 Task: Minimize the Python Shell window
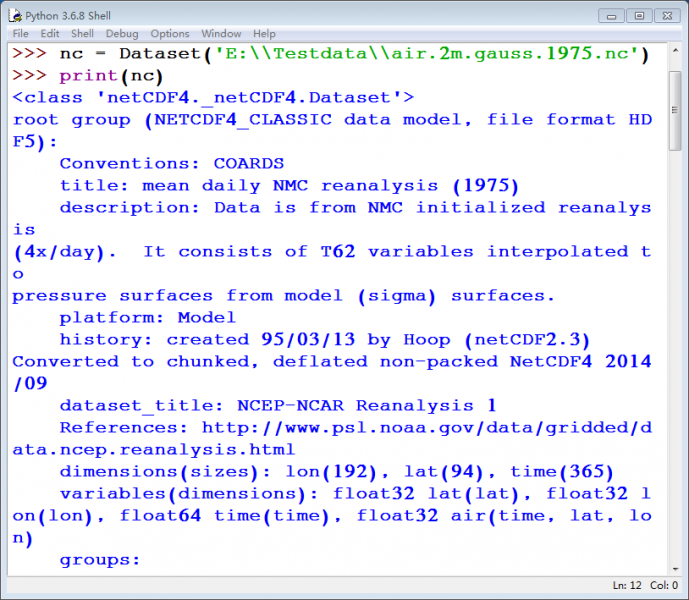[x=612, y=15]
